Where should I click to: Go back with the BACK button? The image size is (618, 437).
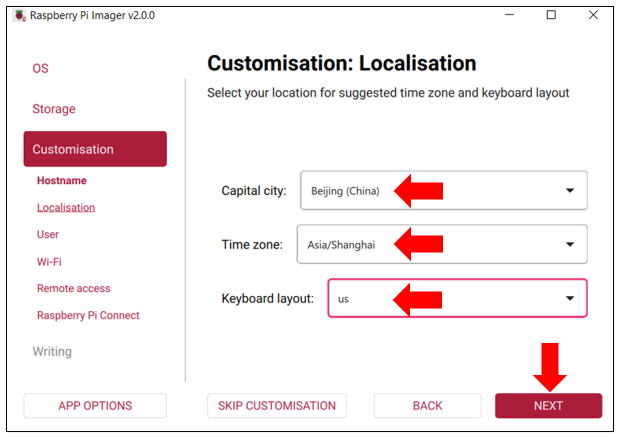(x=428, y=405)
